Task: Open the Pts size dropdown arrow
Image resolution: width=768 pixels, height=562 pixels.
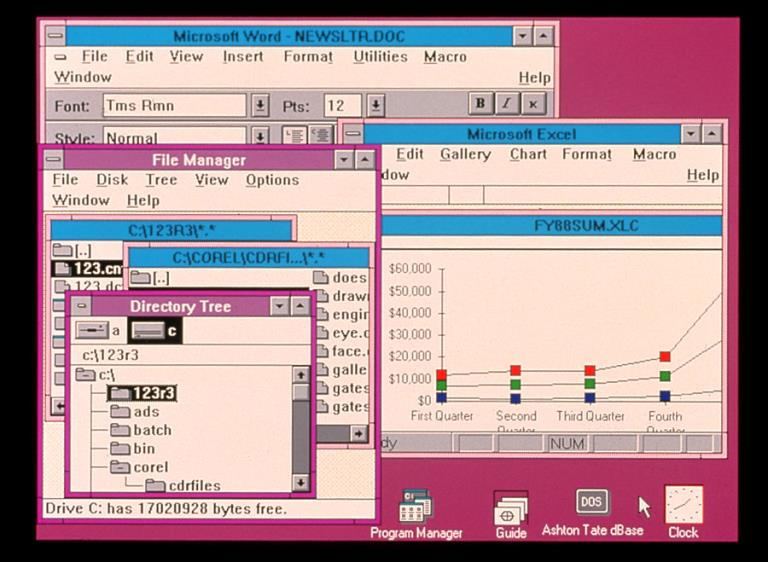Action: click(x=376, y=105)
